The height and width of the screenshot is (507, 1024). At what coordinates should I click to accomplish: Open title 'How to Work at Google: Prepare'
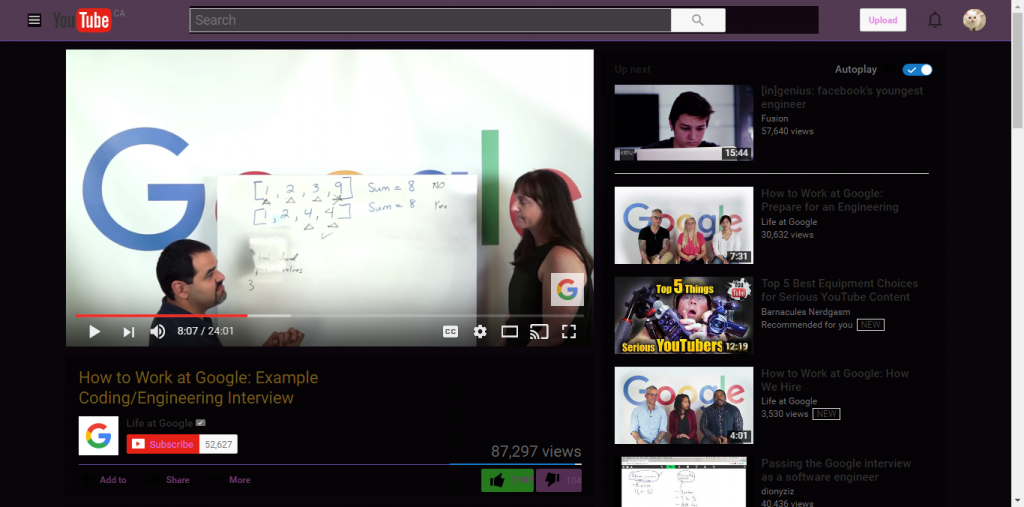pos(829,201)
